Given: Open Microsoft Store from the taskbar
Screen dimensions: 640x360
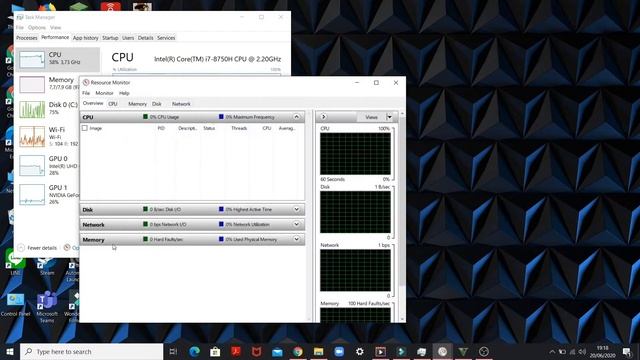Looking at the screenshot, I should click(215, 351).
